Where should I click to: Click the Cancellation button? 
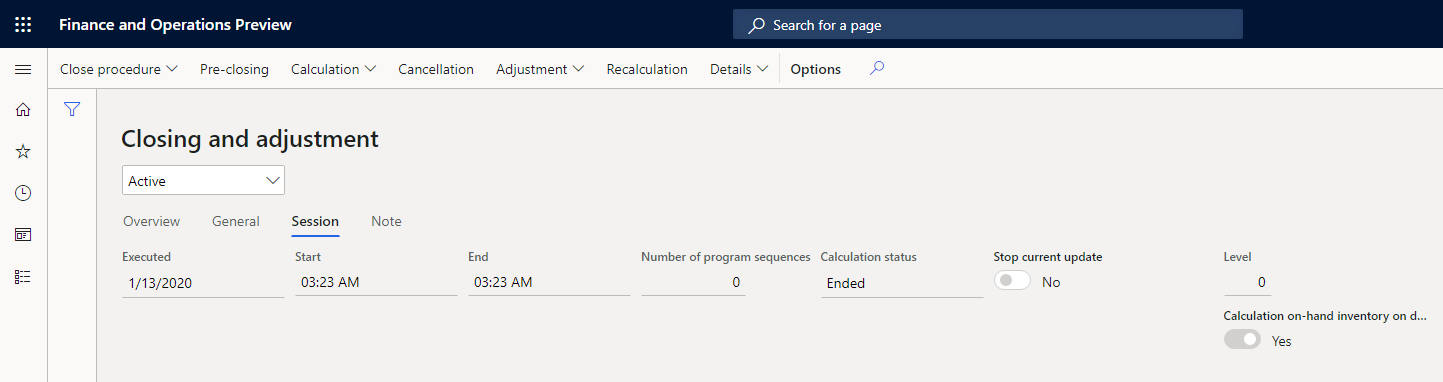[436, 69]
